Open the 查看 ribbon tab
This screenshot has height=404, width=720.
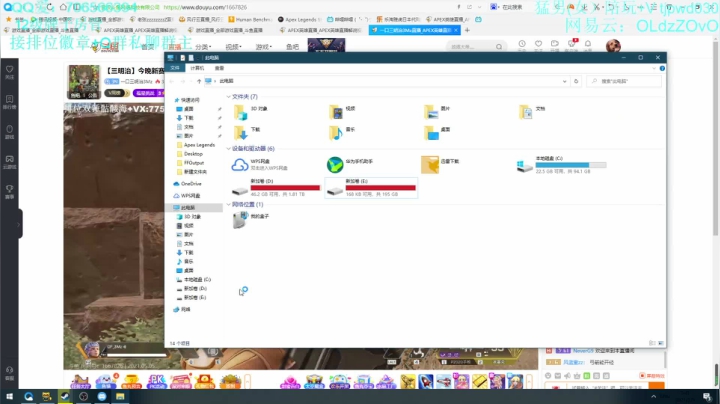coord(219,68)
